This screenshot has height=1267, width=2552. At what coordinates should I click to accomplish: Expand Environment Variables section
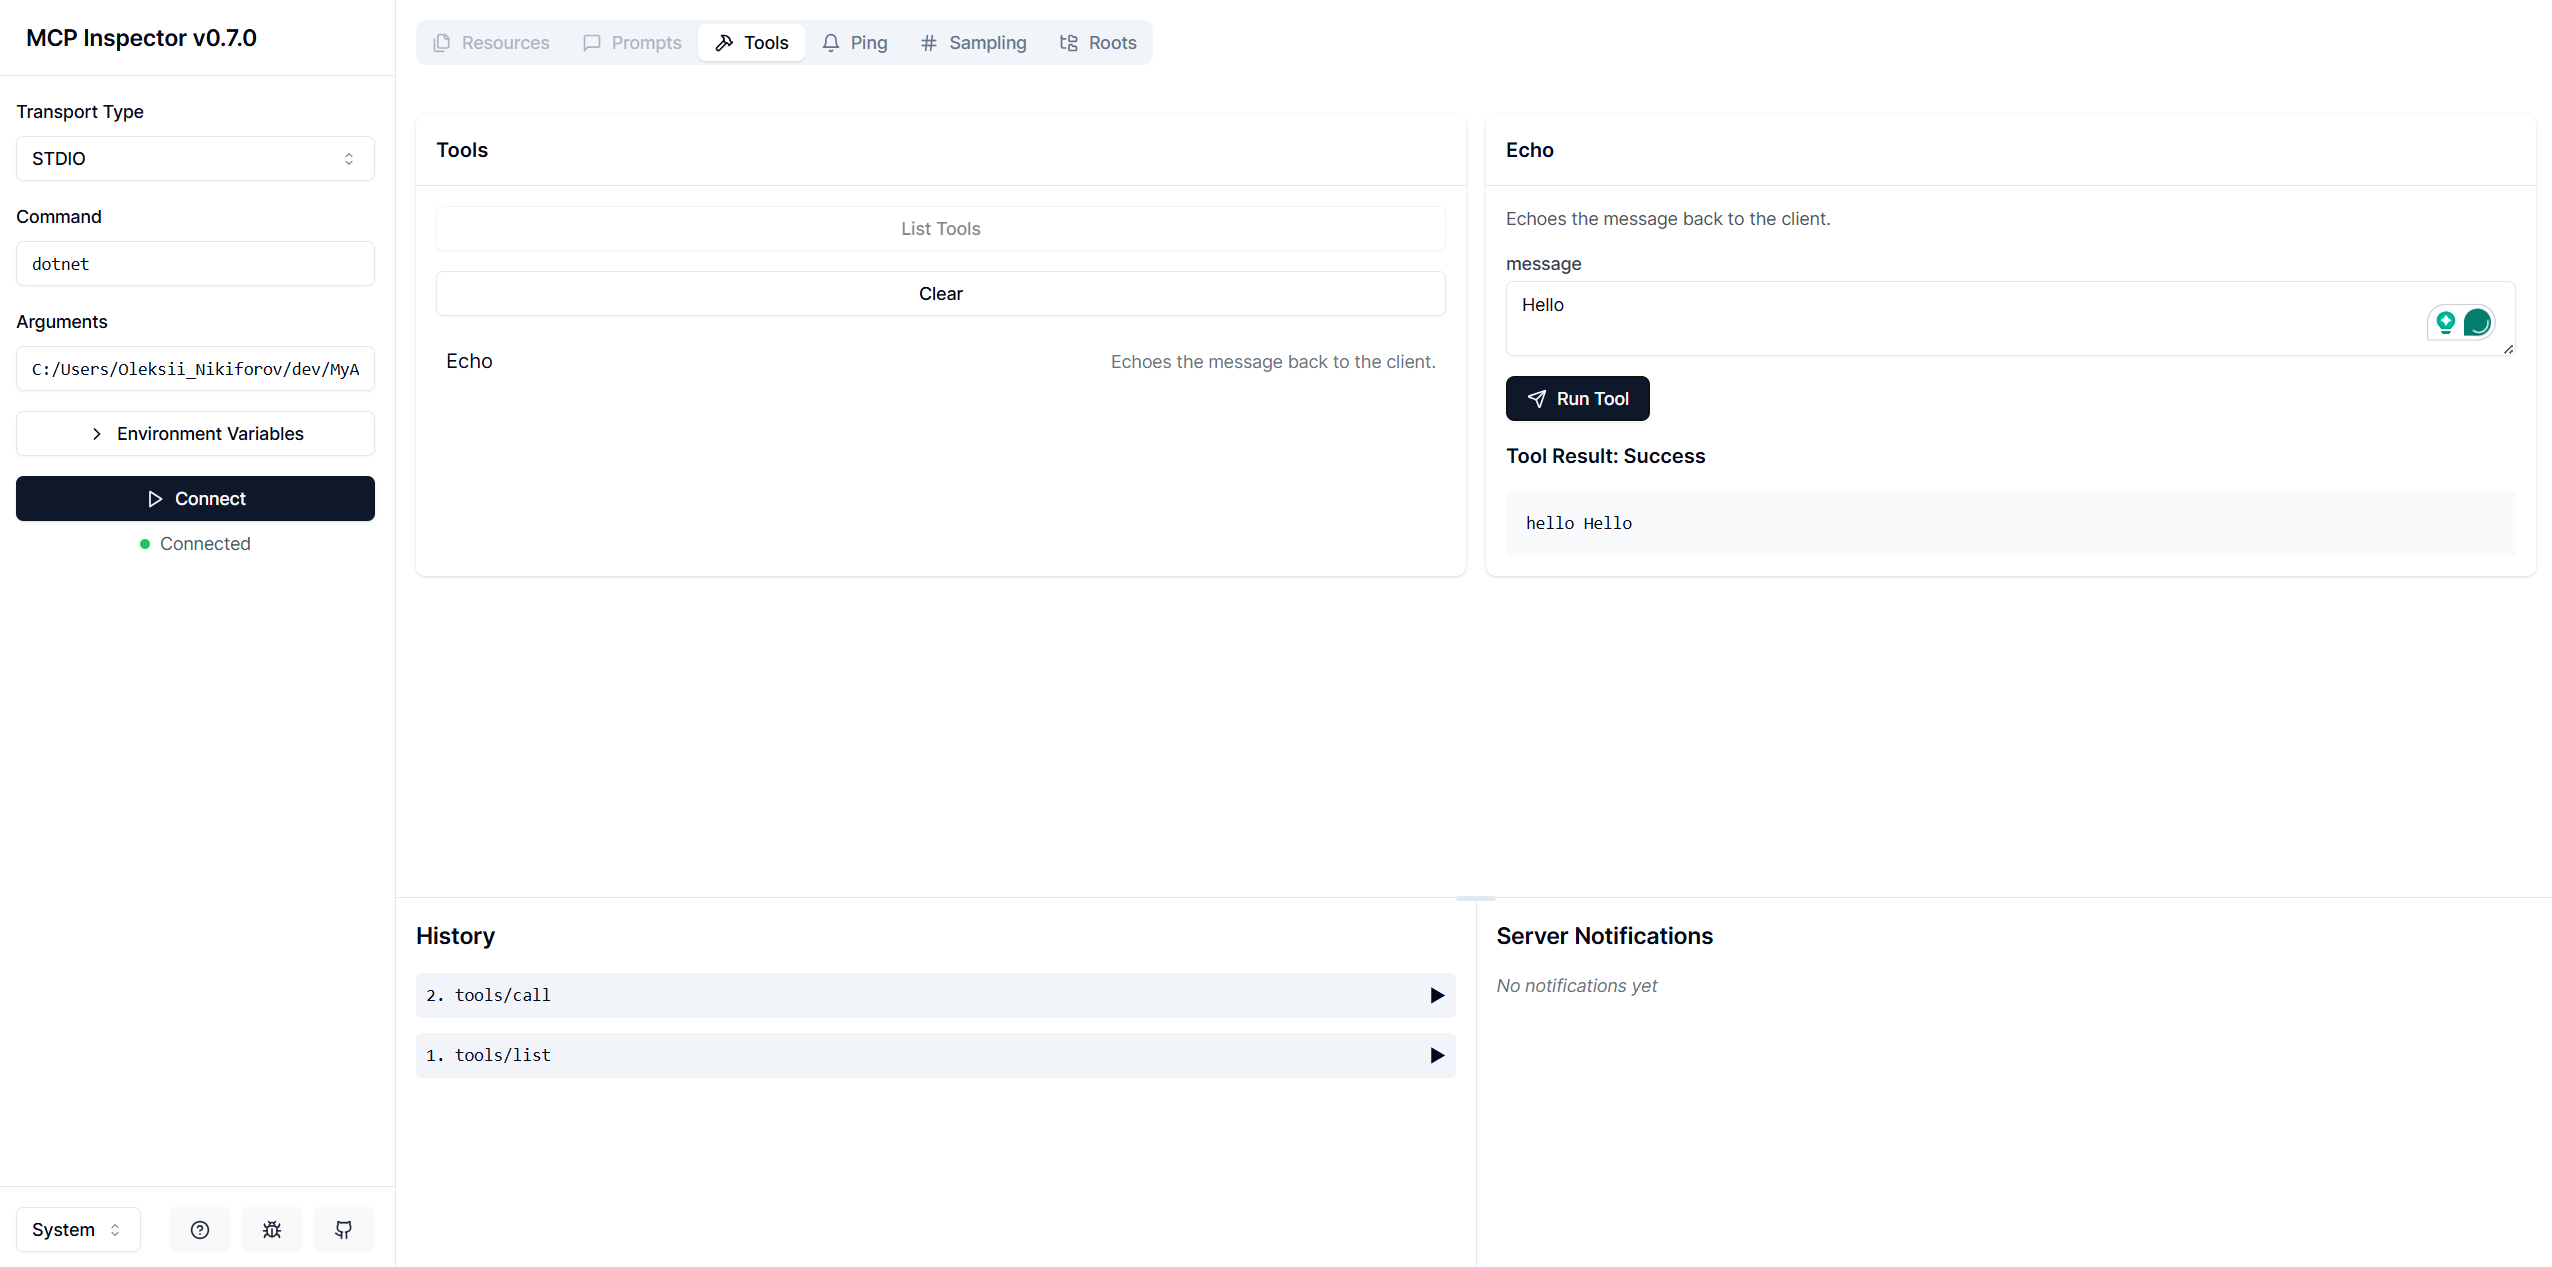196,433
